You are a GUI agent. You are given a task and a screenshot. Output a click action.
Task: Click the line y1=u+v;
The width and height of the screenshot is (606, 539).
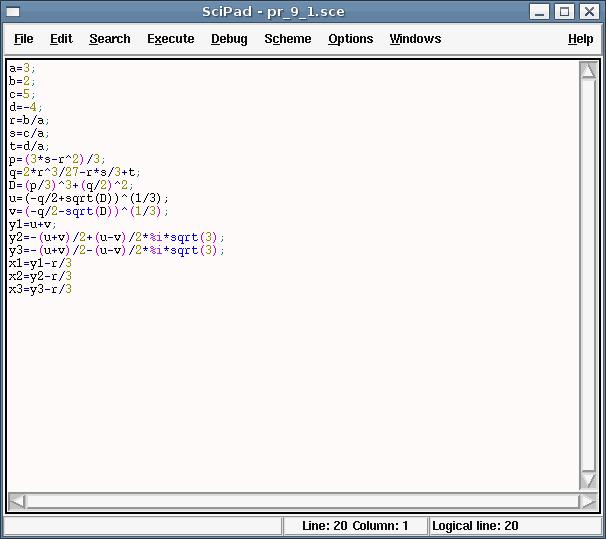pyautogui.click(x=32, y=224)
